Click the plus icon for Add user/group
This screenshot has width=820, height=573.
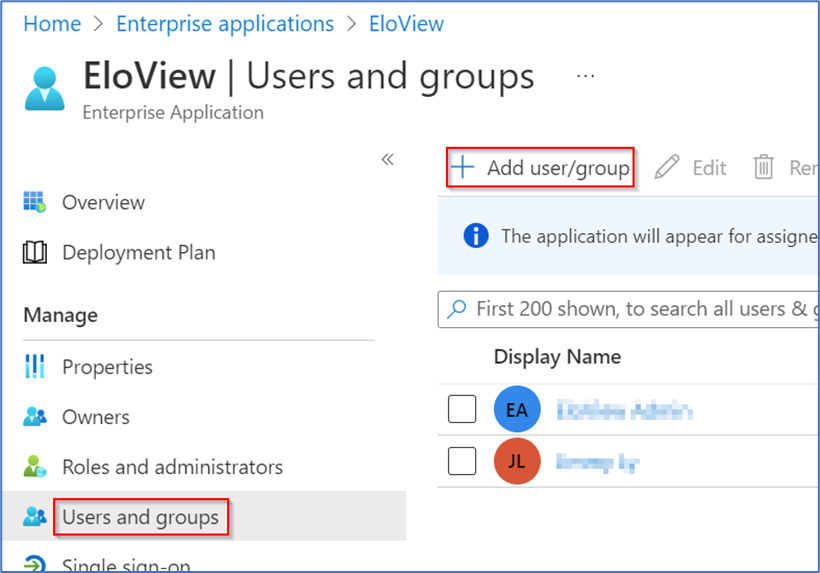[463, 168]
